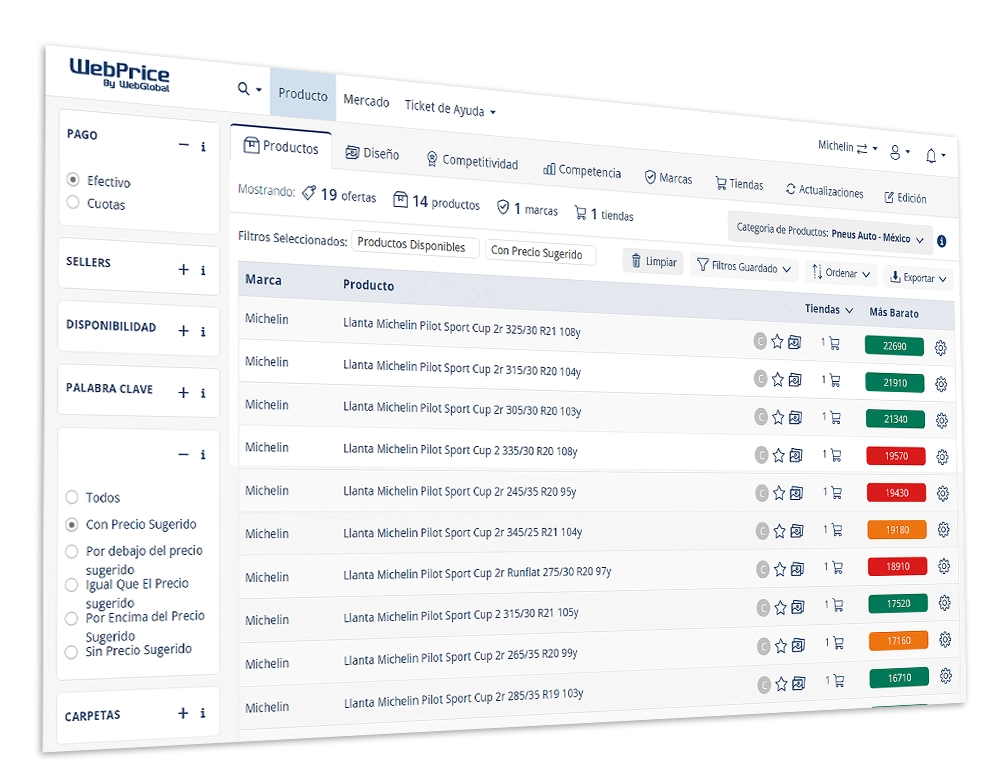The image size is (1000, 779).
Task: Open the Mercado top navigation item
Action: (366, 101)
